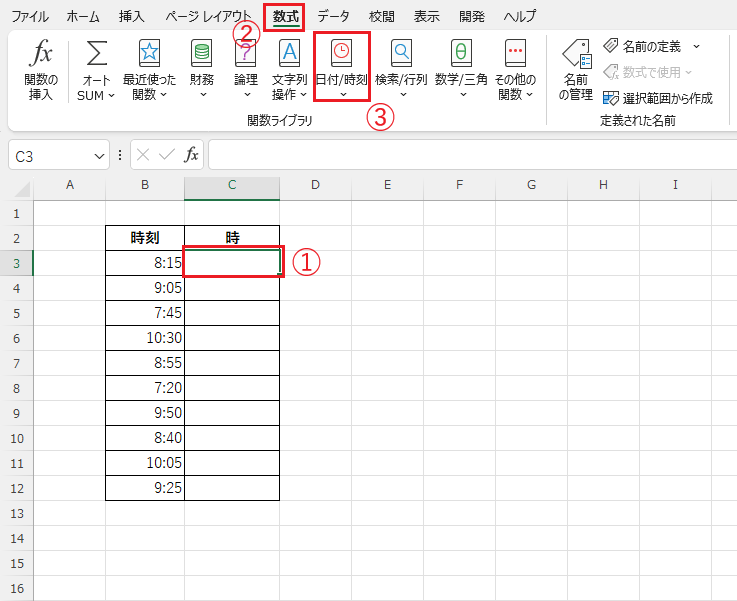Select the 時 header cell
The width and height of the screenshot is (737, 601).
point(232,238)
